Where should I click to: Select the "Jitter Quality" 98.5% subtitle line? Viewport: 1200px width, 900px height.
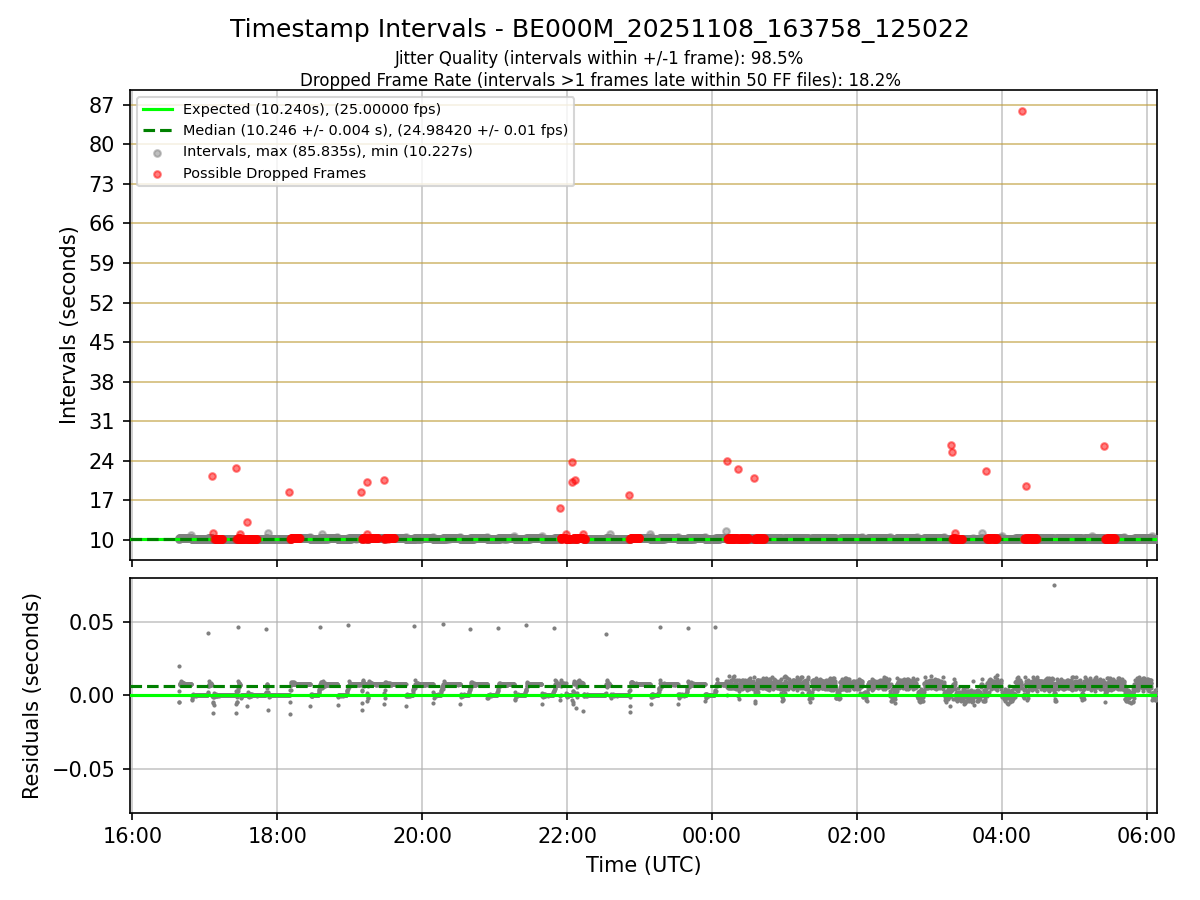click(600, 59)
